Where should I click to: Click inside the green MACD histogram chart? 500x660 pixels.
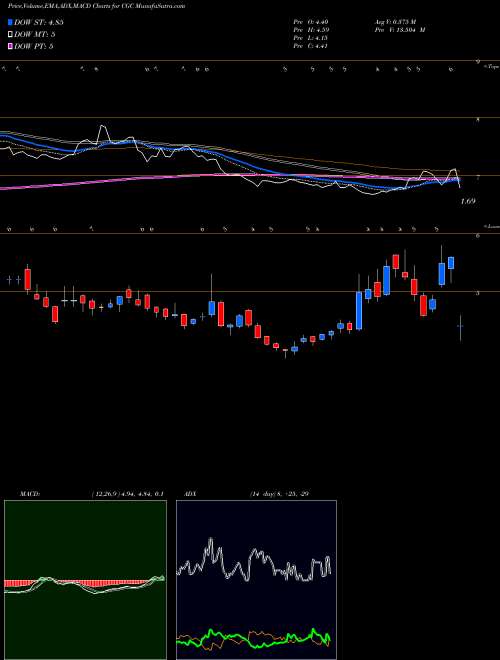85,580
